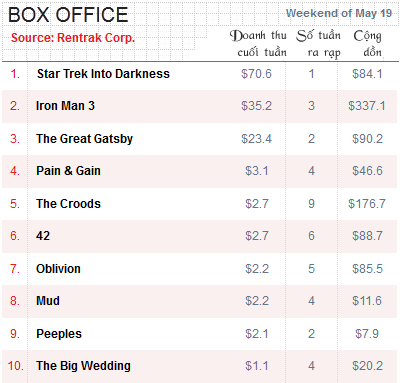
Task: Select The Big Wedding title
Action: coord(83,366)
